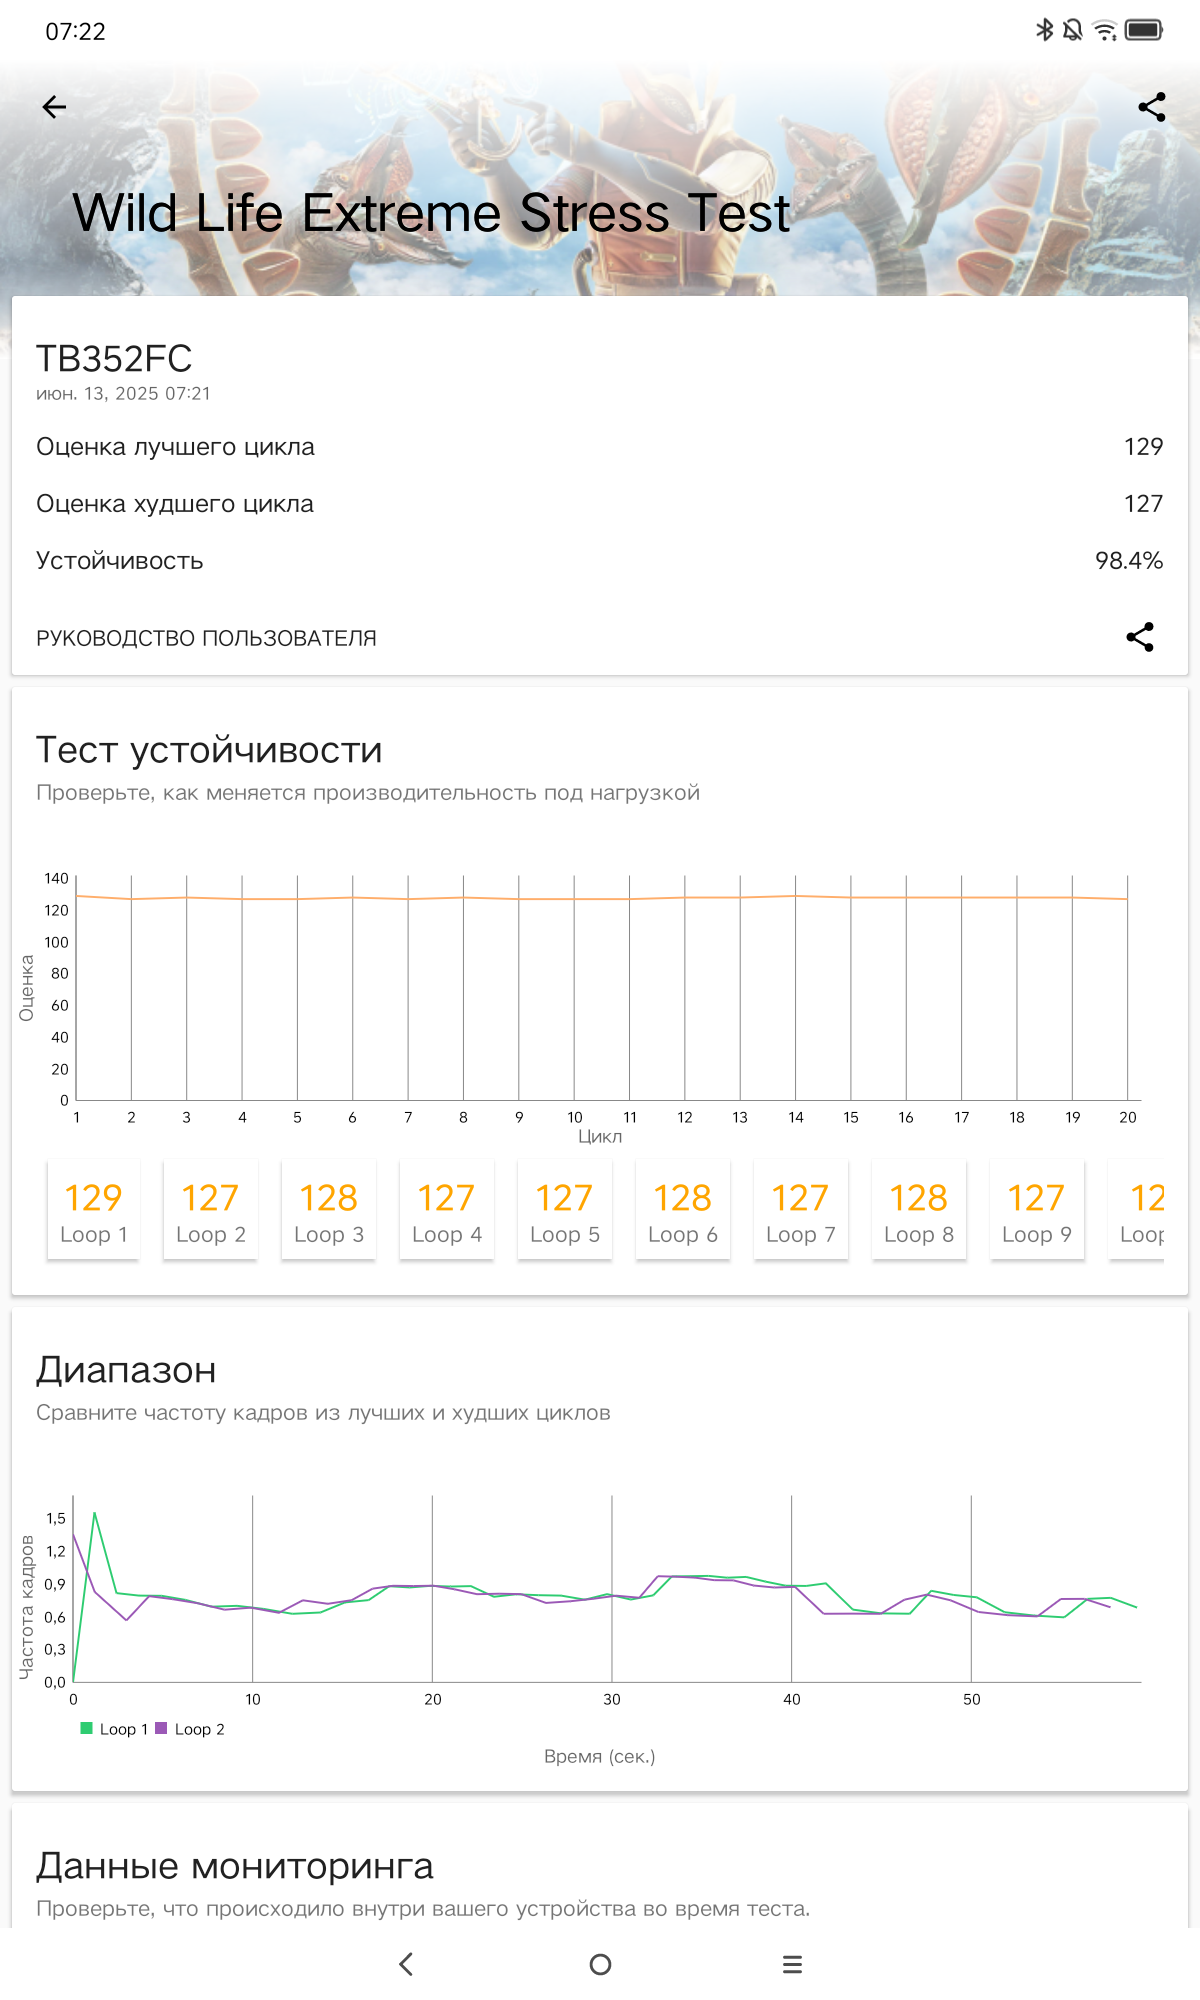Choose the Loop 6 score card
1200x2000 pixels.
click(683, 1210)
